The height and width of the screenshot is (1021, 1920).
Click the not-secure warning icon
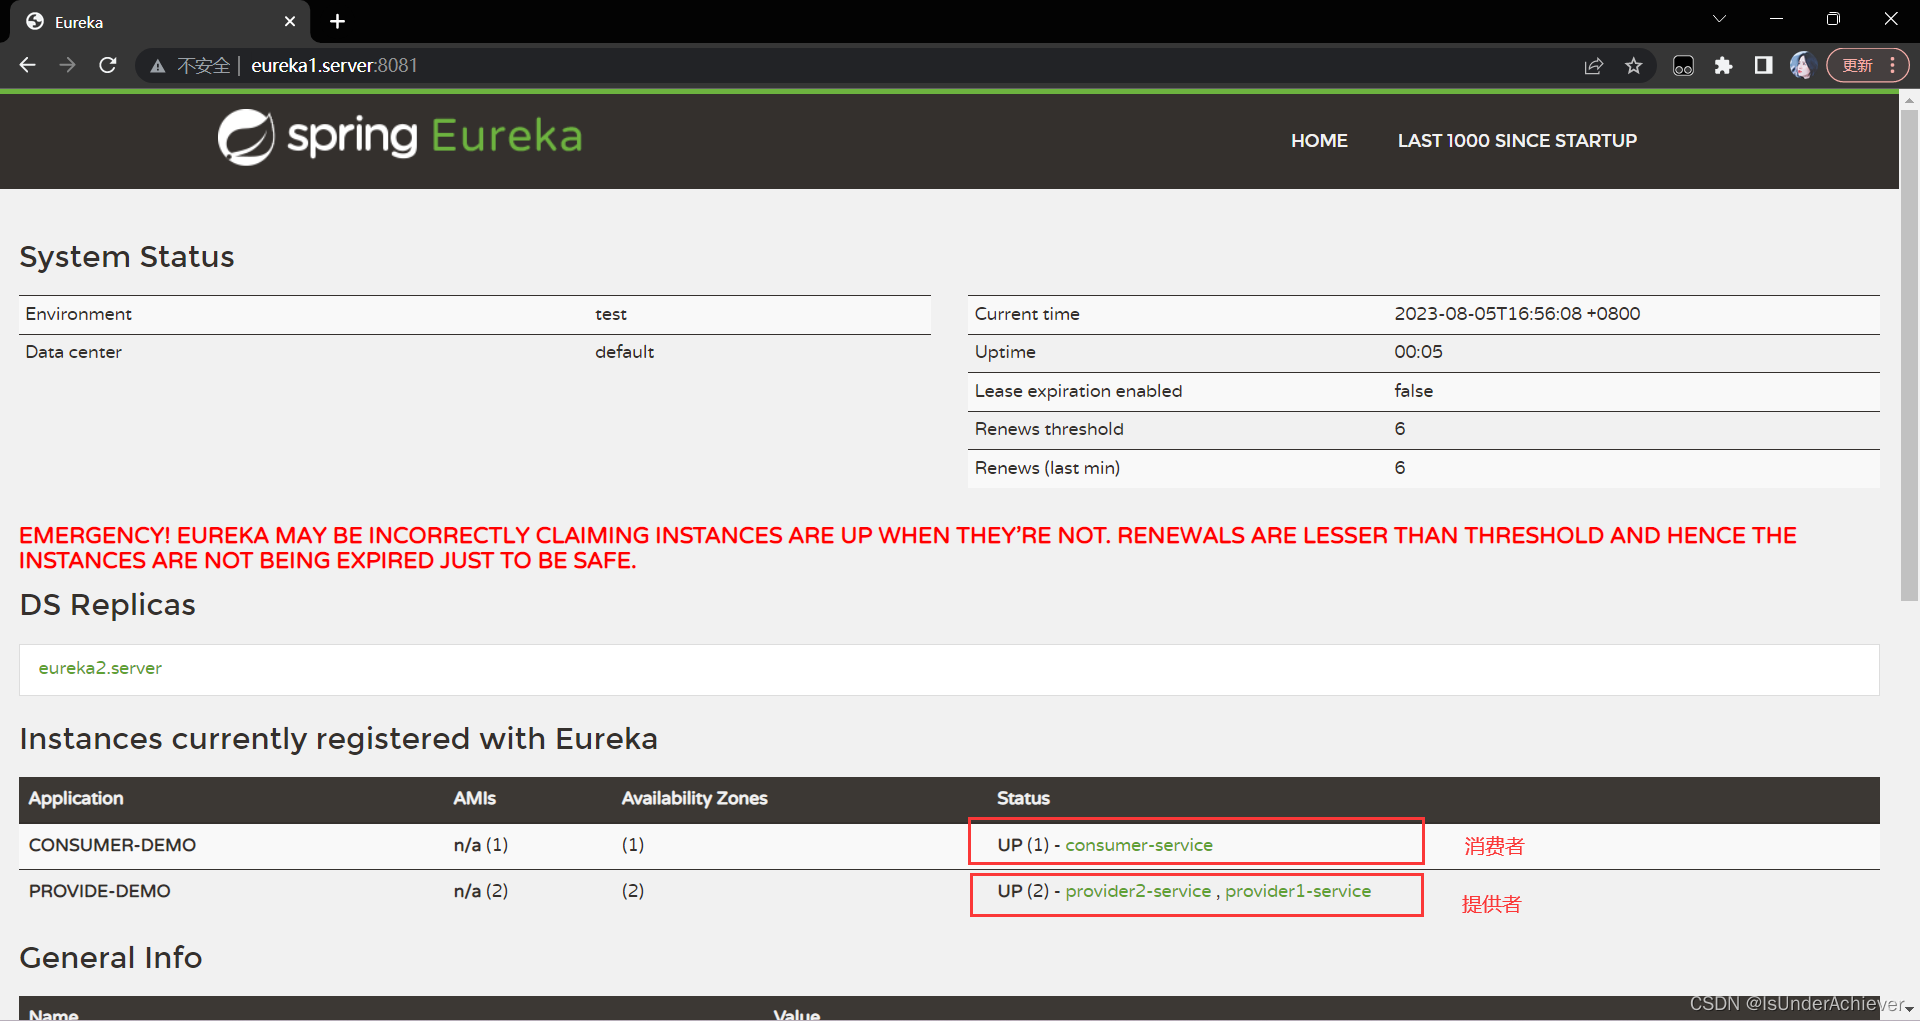(x=158, y=66)
